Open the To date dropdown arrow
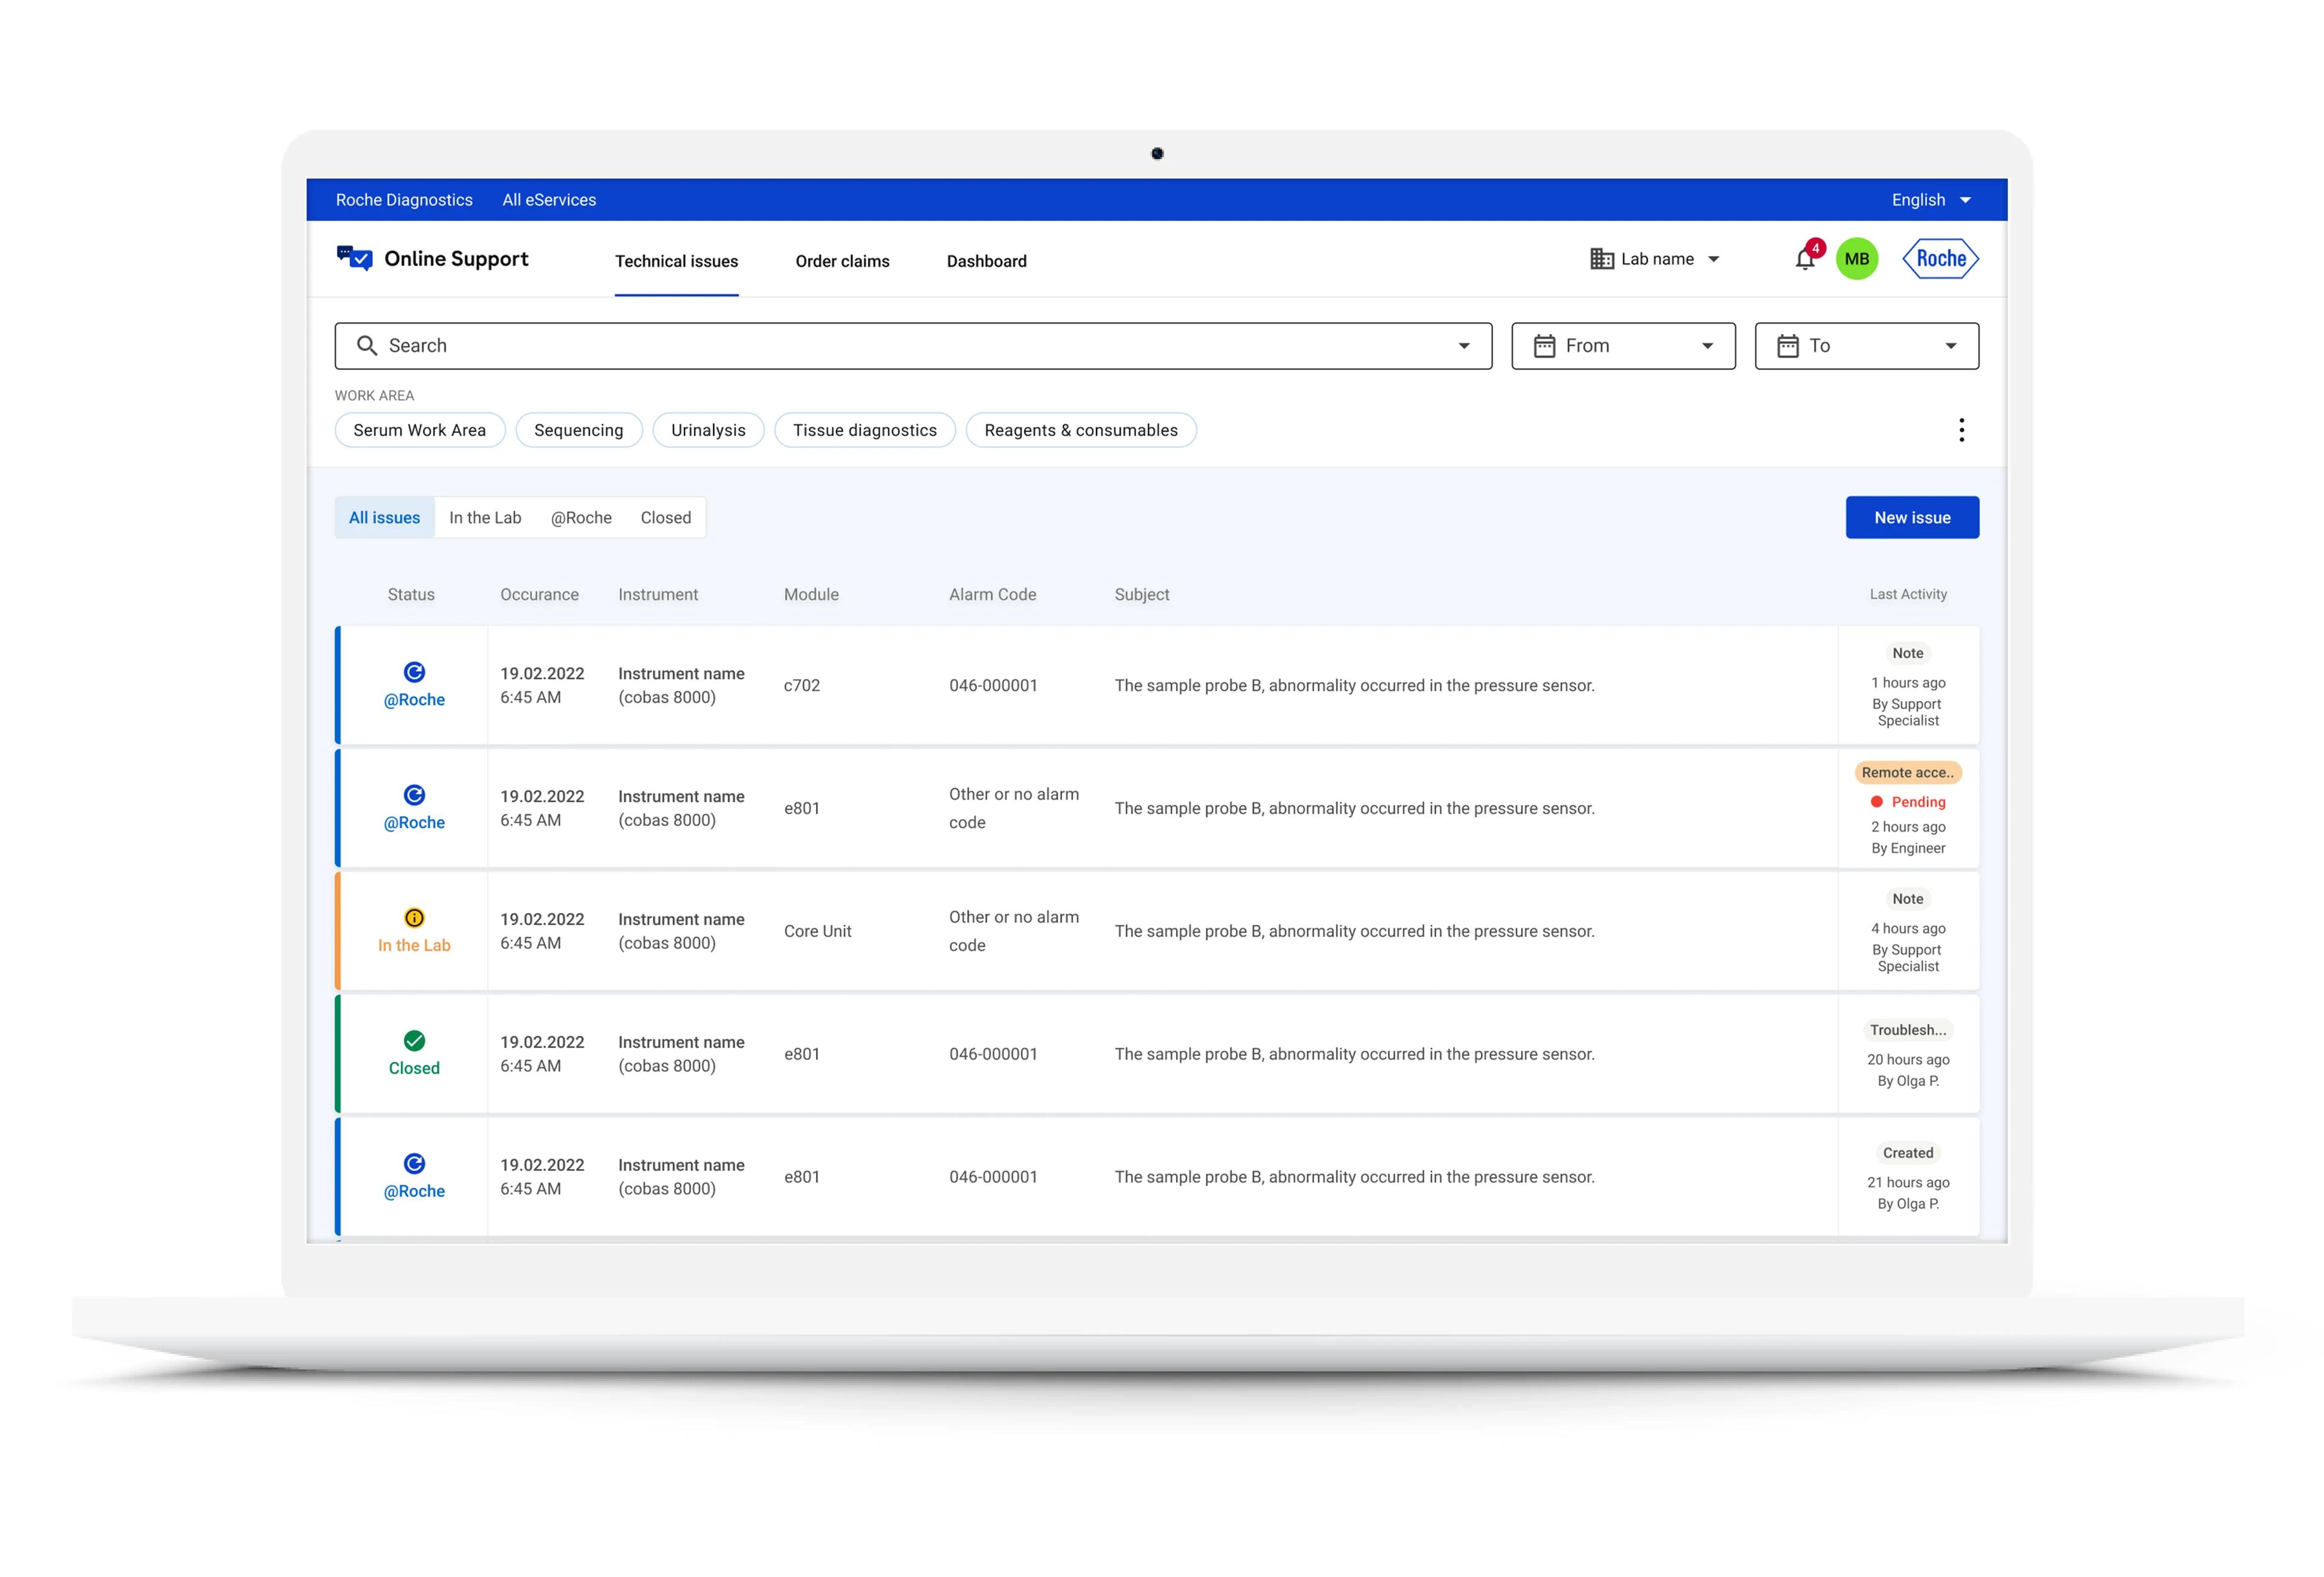Viewport: 2324px width, 1577px height. pyautogui.click(x=1950, y=346)
